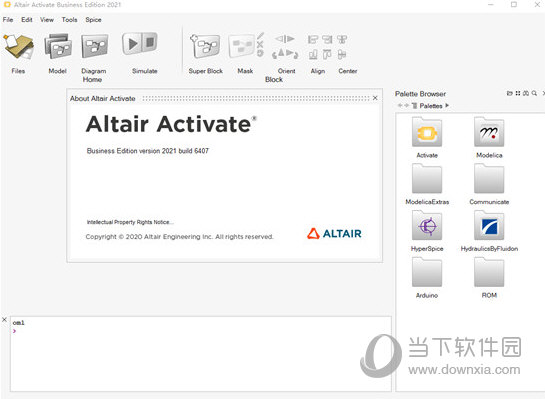Create a Super Block from the toolbar
Screen dimensions: 545x399
pyautogui.click(x=205, y=46)
